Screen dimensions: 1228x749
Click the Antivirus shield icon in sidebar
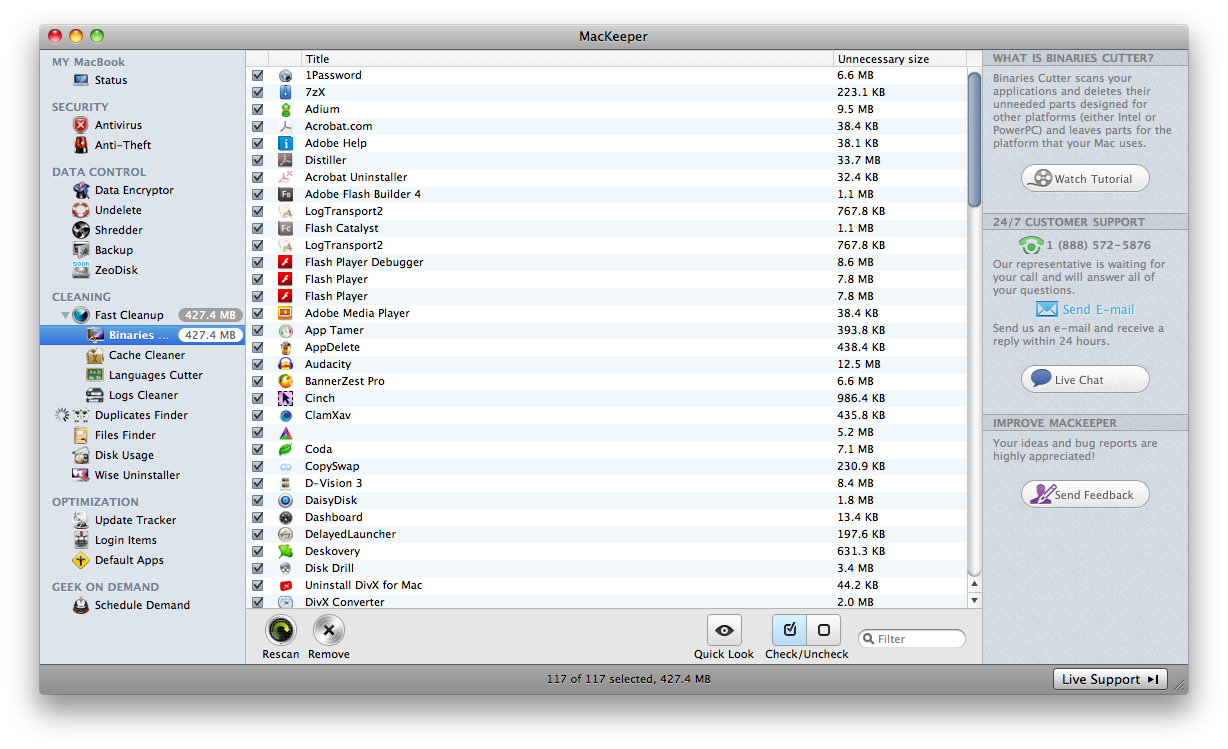[x=81, y=125]
